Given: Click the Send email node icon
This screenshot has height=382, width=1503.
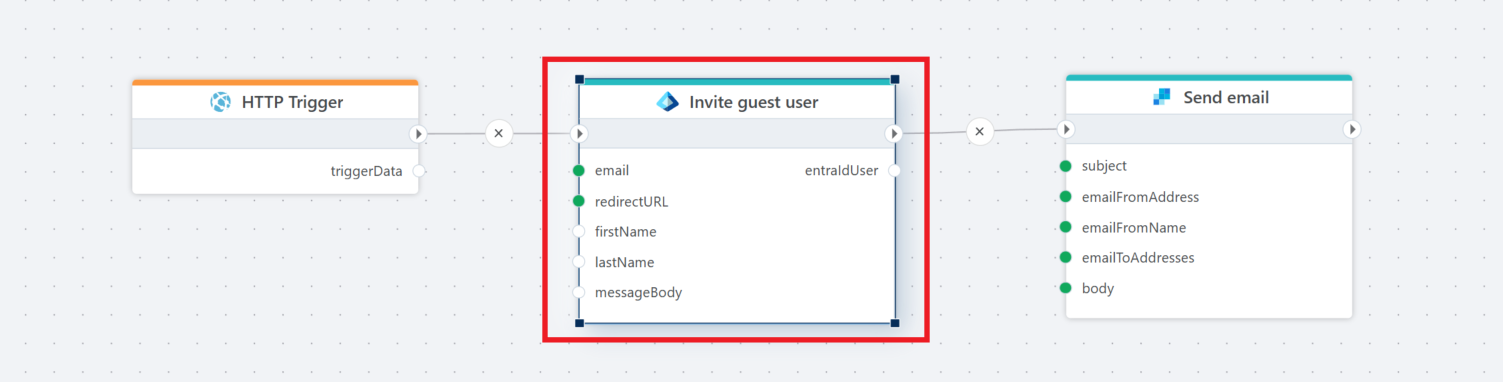Looking at the screenshot, I should (x=1161, y=97).
